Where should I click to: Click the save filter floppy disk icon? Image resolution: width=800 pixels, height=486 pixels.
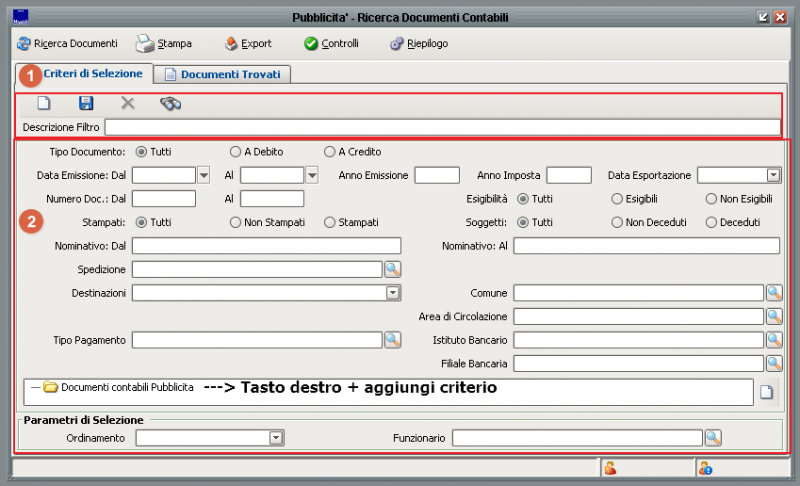(86, 103)
